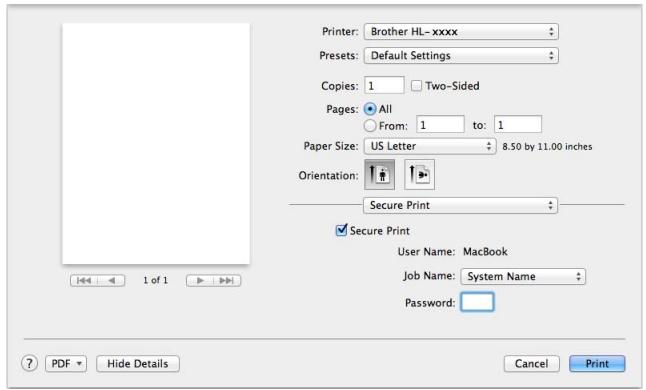
Task: Open help with question mark button
Action: coord(29,363)
